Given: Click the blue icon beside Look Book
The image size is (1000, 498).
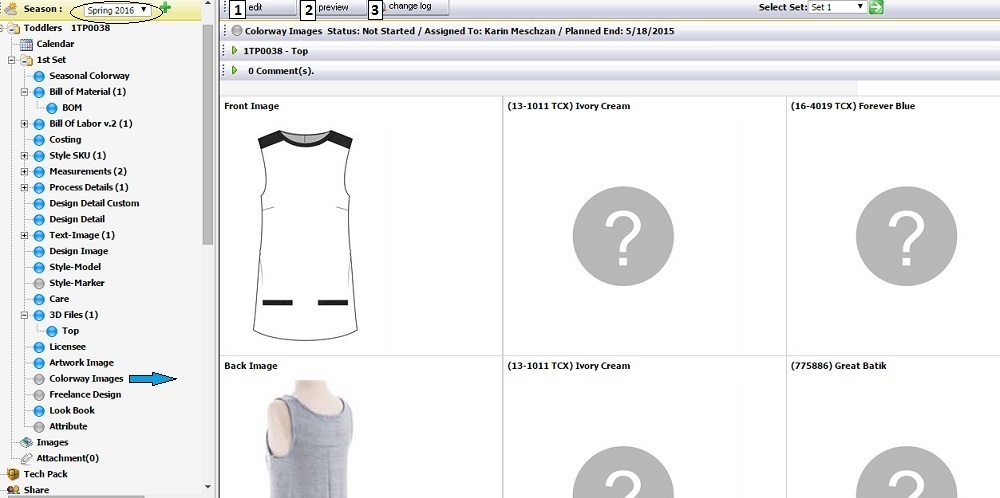Looking at the screenshot, I should tap(39, 411).
